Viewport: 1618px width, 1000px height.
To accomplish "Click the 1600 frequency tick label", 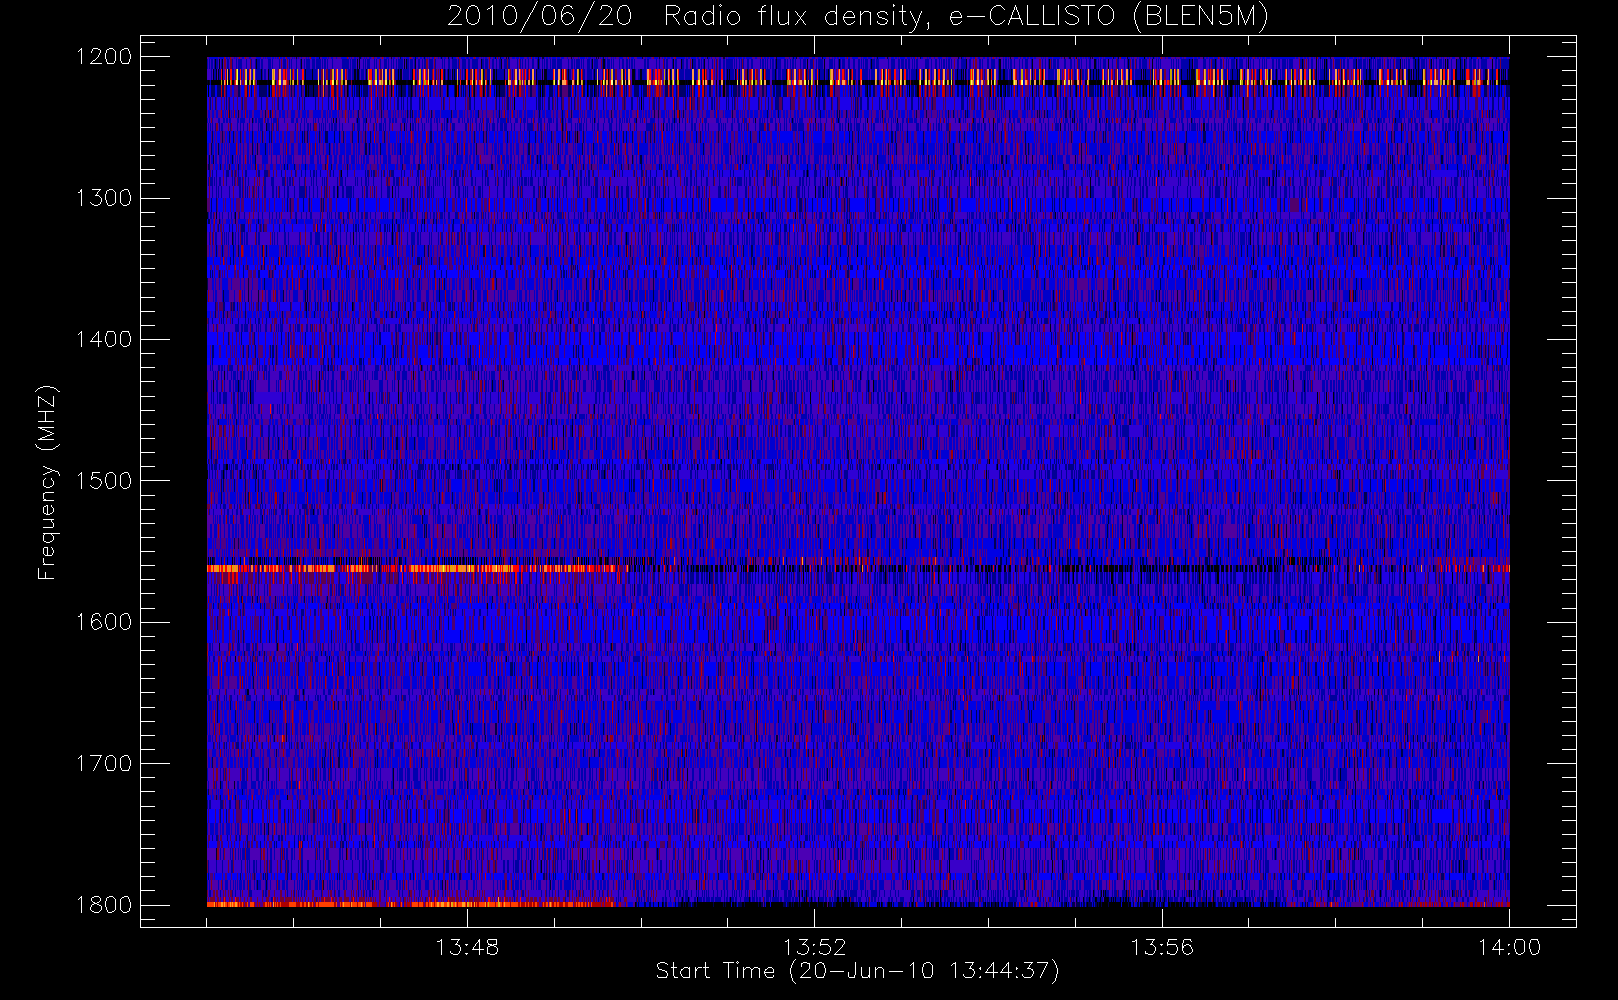I will point(103,622).
